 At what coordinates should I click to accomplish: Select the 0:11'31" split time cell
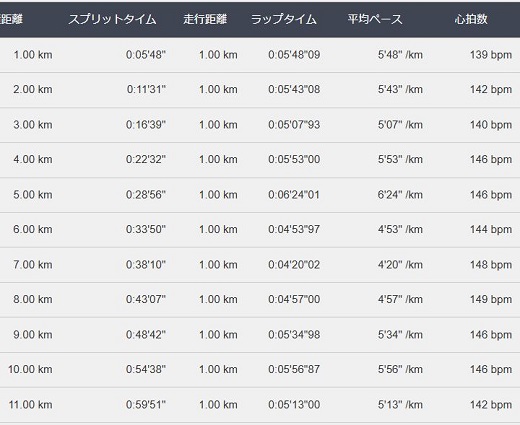pyautogui.click(x=146, y=89)
